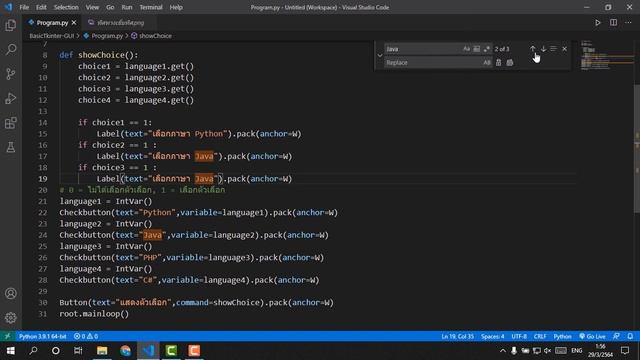640x360 pixels.
Task: Open the Accounts menu icon
Action: pyautogui.click(x=11, y=293)
